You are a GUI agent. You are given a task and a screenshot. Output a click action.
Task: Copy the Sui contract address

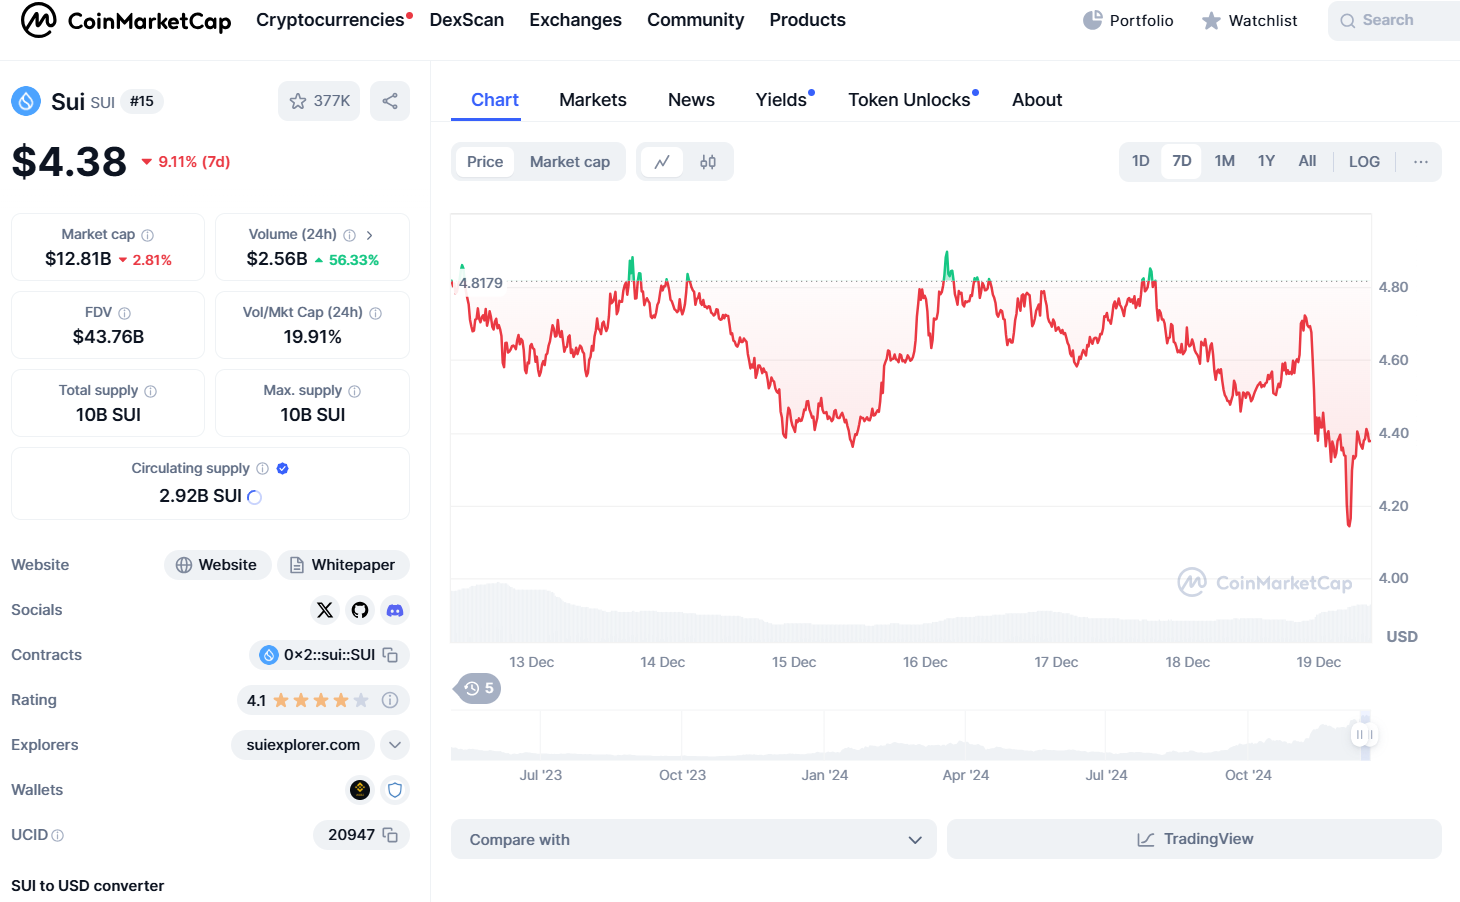391,655
